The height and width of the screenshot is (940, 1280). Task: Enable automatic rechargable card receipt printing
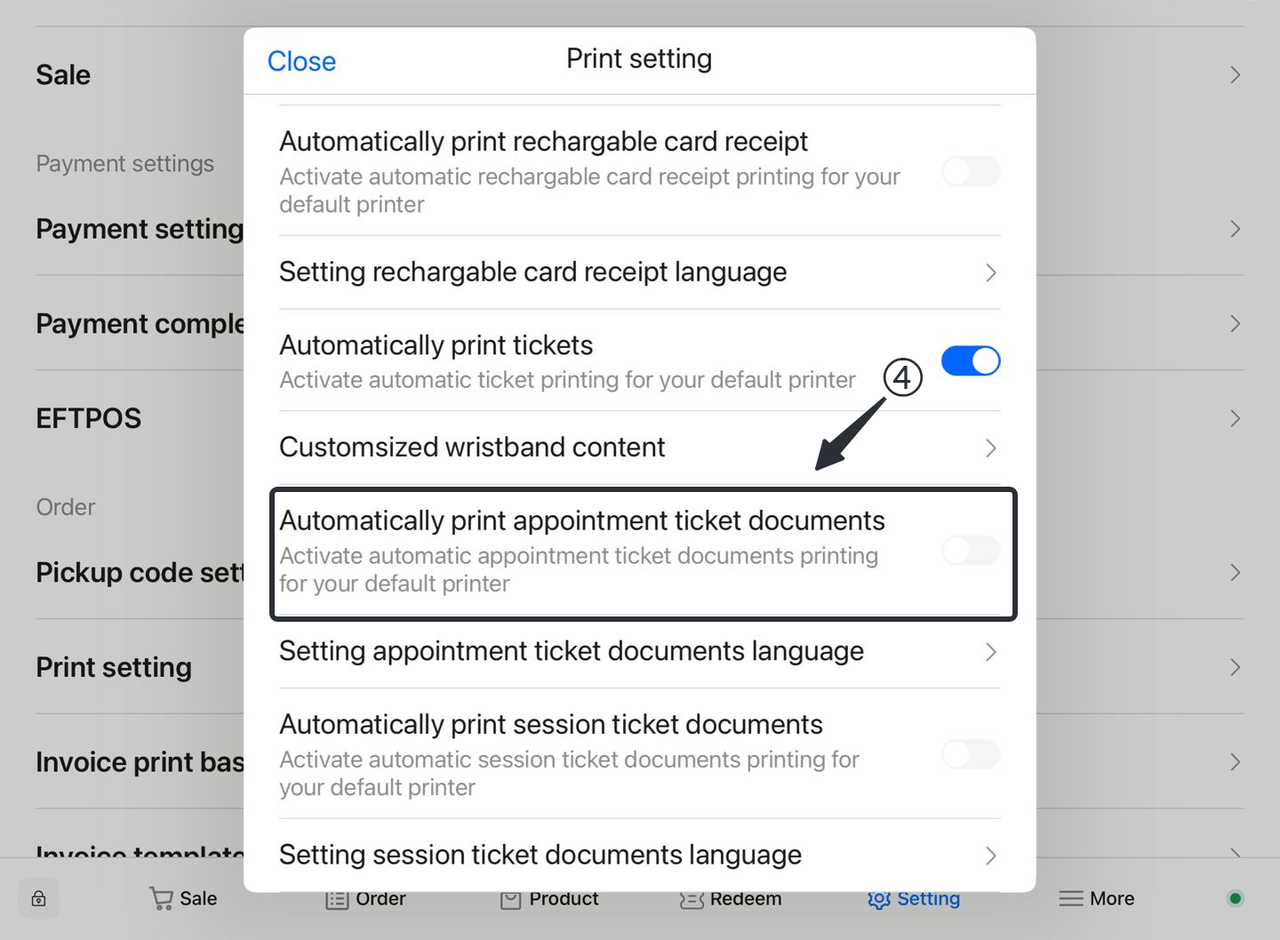point(970,172)
